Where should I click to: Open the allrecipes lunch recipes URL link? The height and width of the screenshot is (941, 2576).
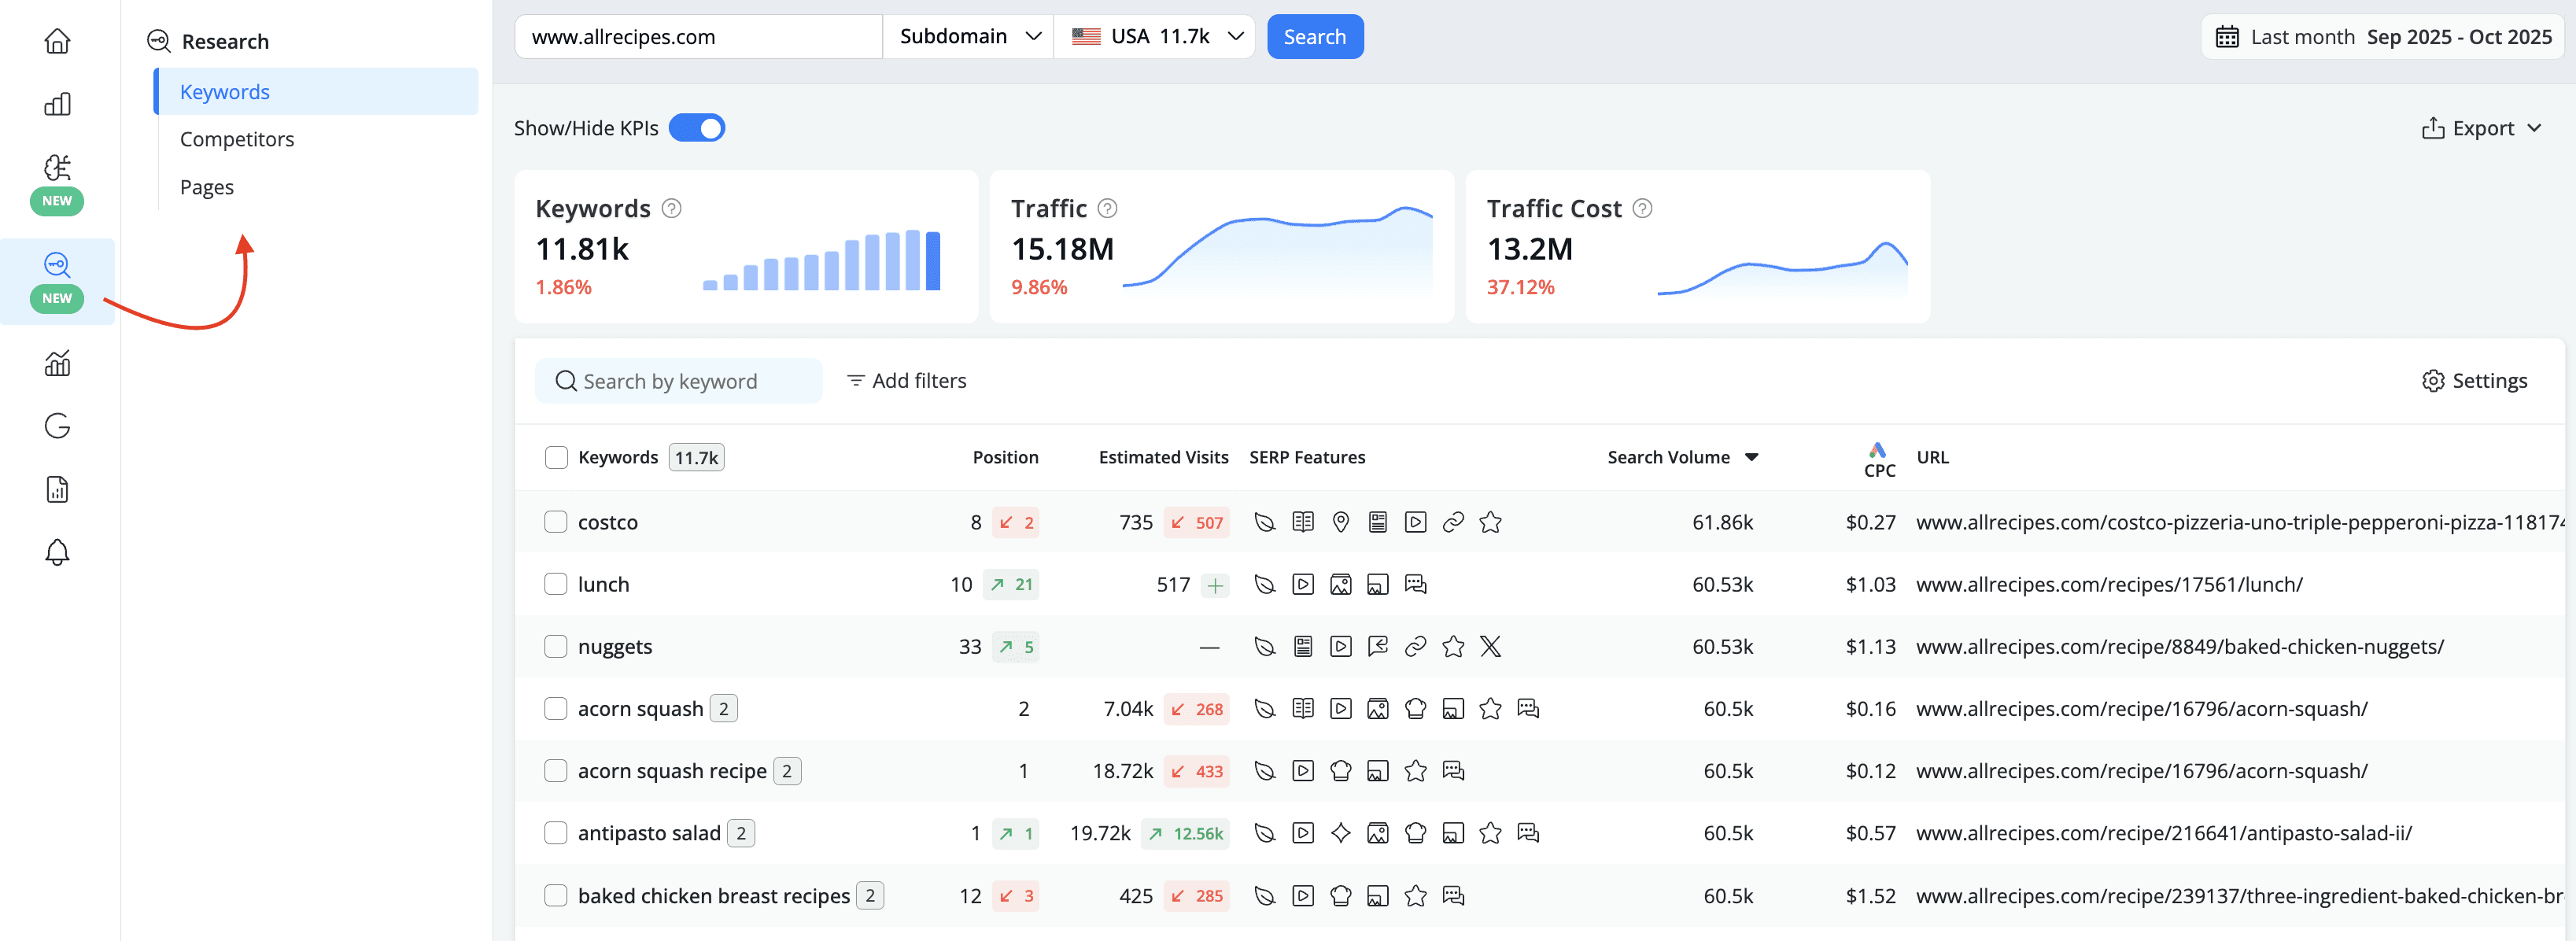pyautogui.click(x=2109, y=584)
